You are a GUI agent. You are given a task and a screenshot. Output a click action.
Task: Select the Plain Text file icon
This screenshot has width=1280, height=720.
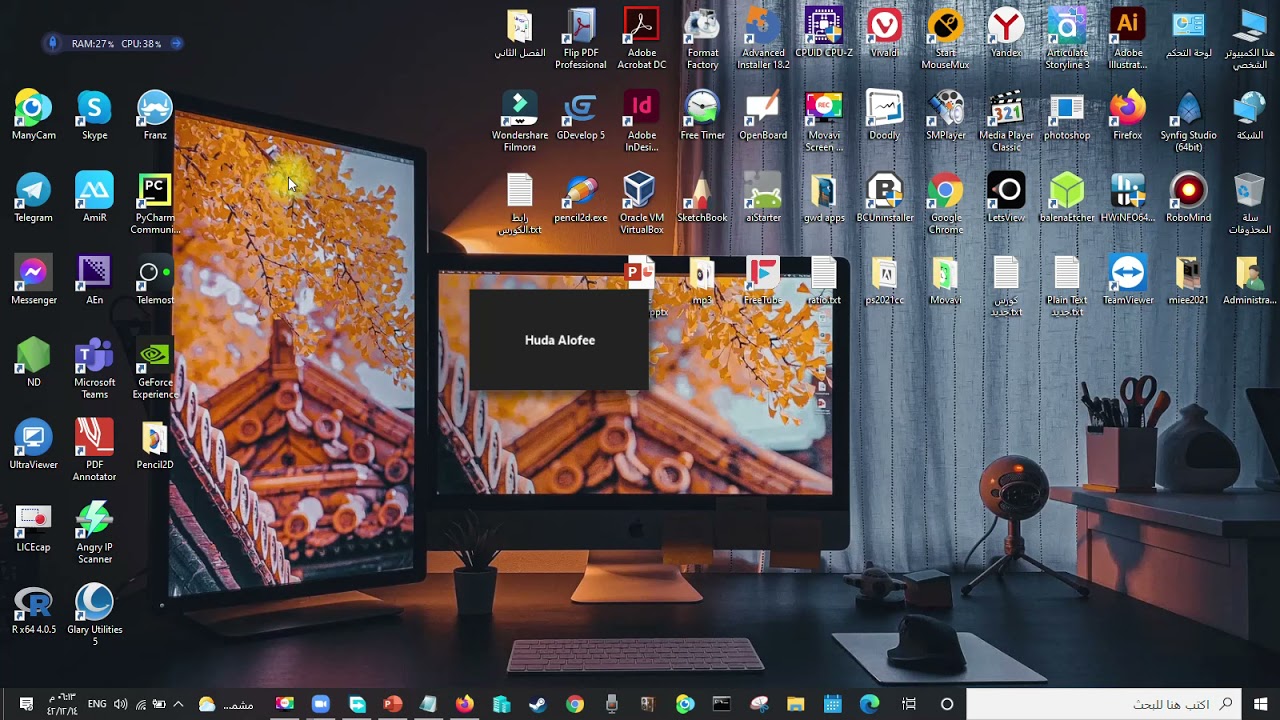(1067, 285)
